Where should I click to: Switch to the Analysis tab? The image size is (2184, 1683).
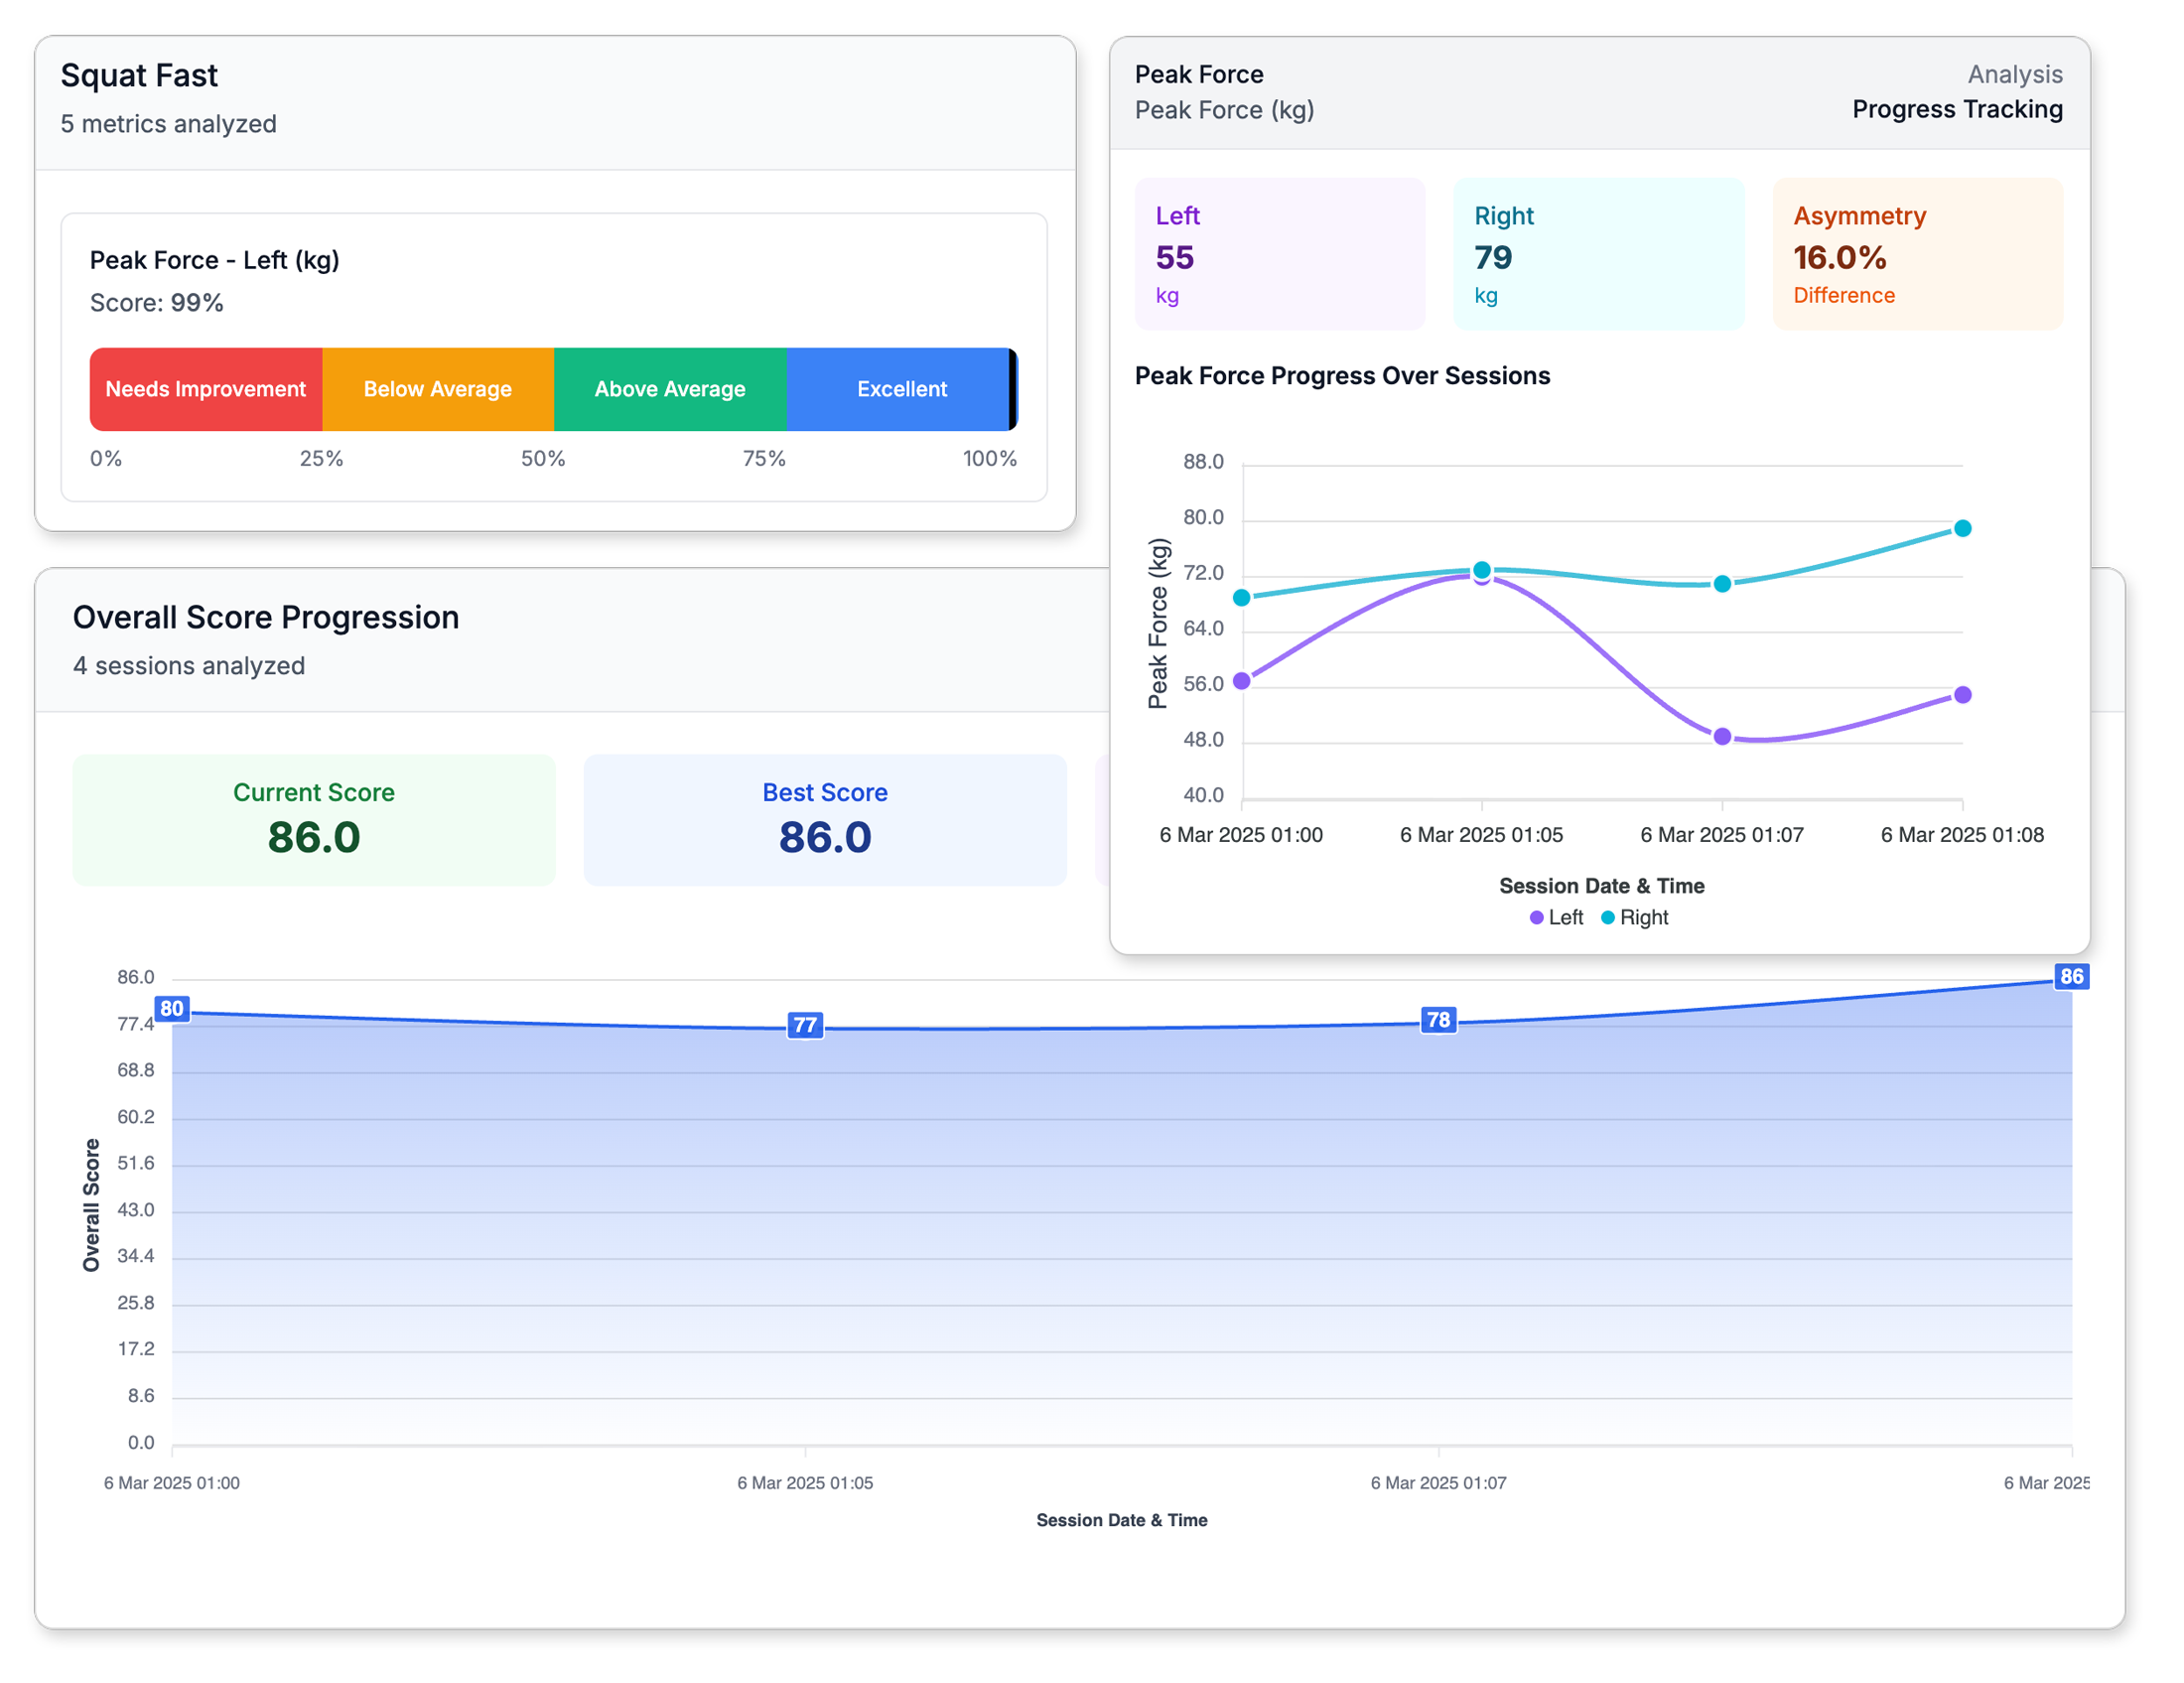2014,74
